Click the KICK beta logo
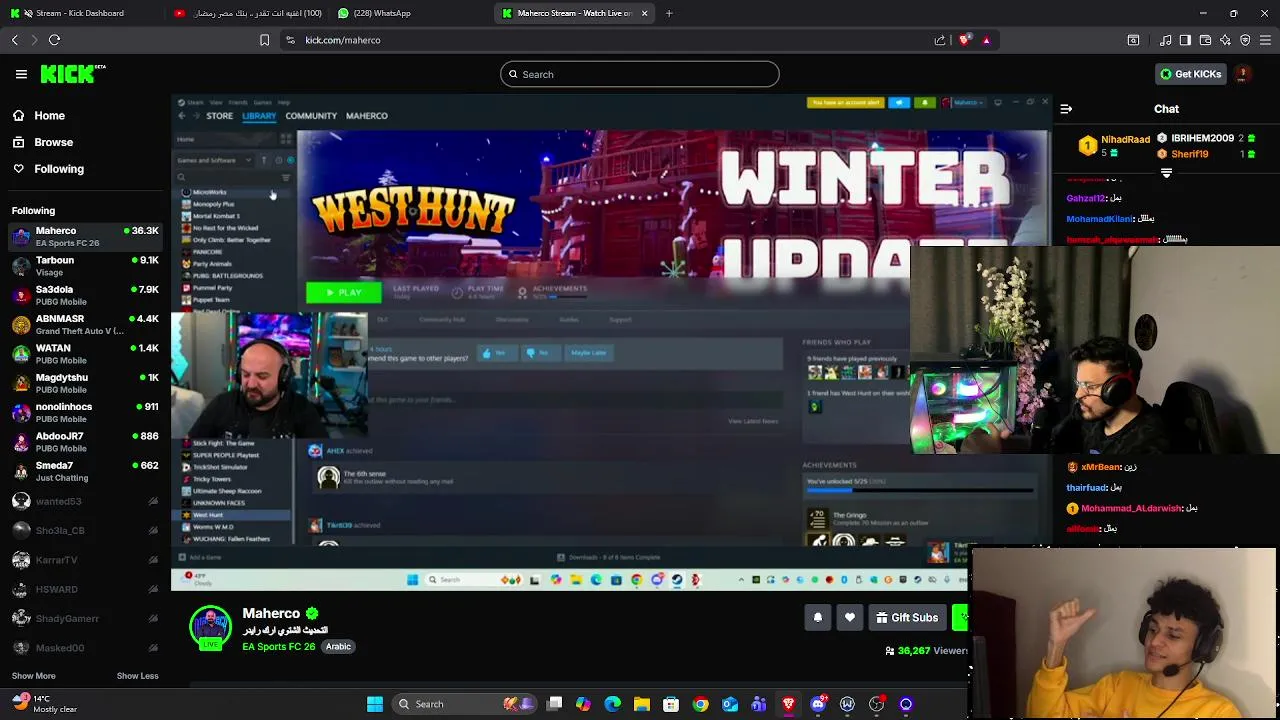 click(73, 74)
